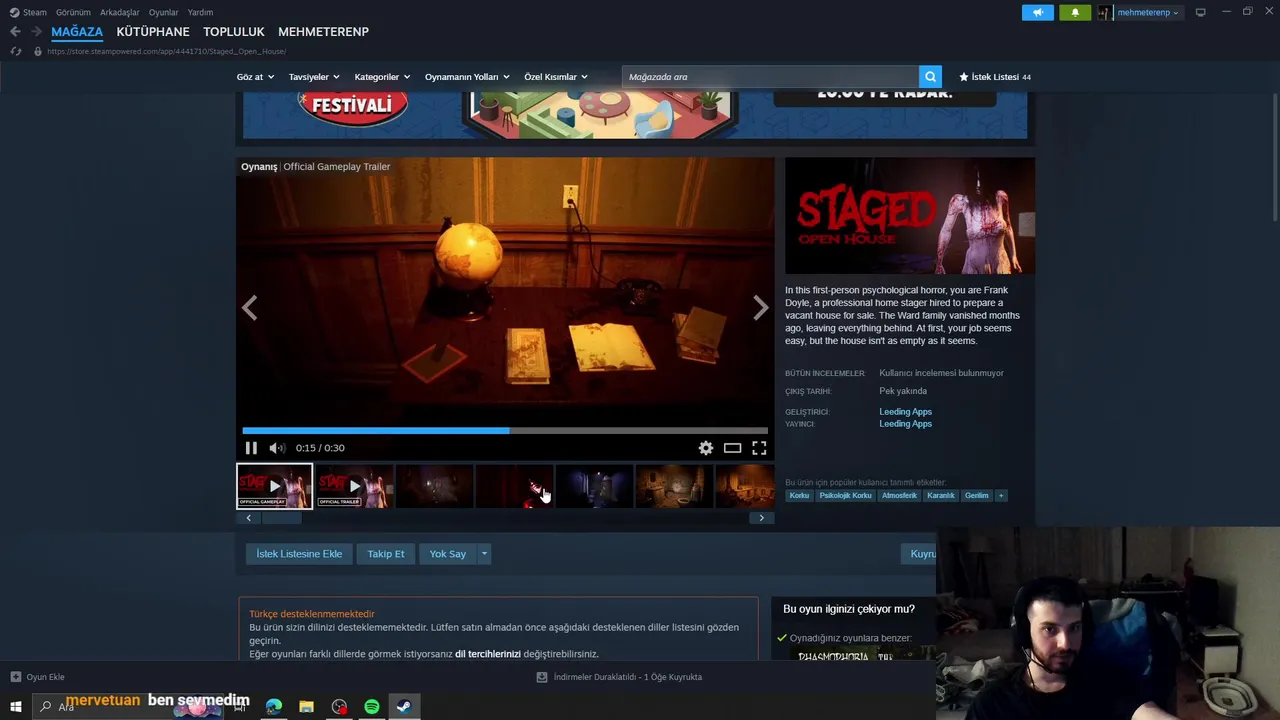The width and height of the screenshot is (1280, 720).
Task: Open İstek Listesi wishlist link
Action: 995,77
